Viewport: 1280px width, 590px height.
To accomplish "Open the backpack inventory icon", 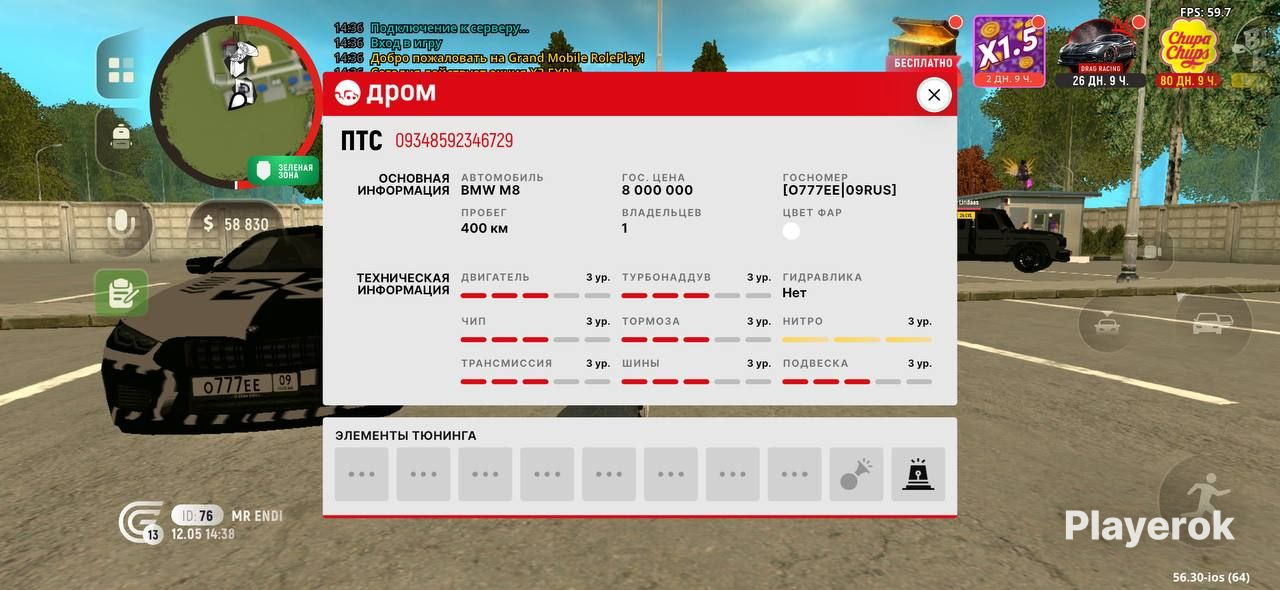I will [x=121, y=137].
